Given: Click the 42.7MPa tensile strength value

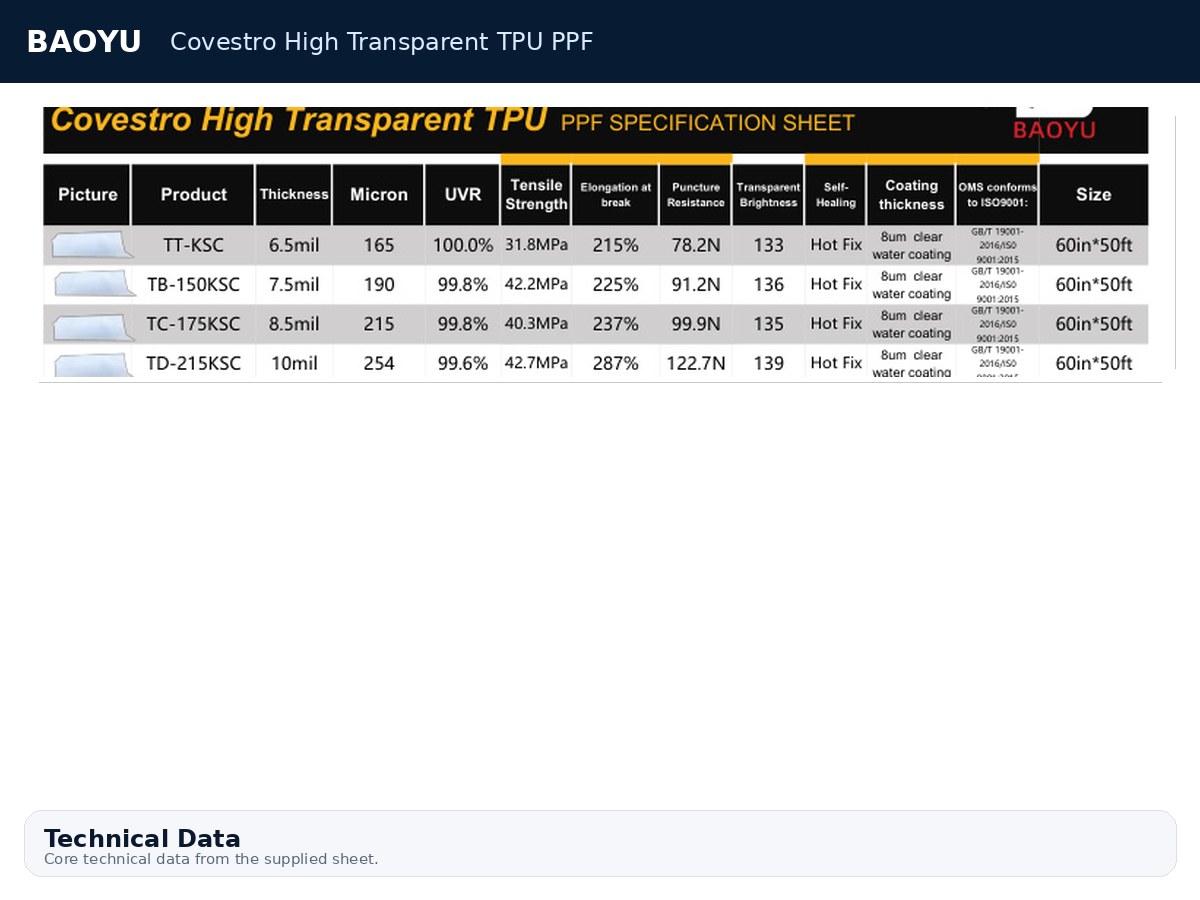Looking at the screenshot, I should coord(536,363).
